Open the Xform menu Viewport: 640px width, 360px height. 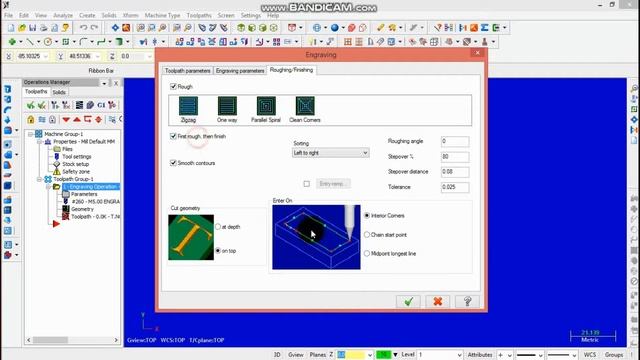[131, 16]
